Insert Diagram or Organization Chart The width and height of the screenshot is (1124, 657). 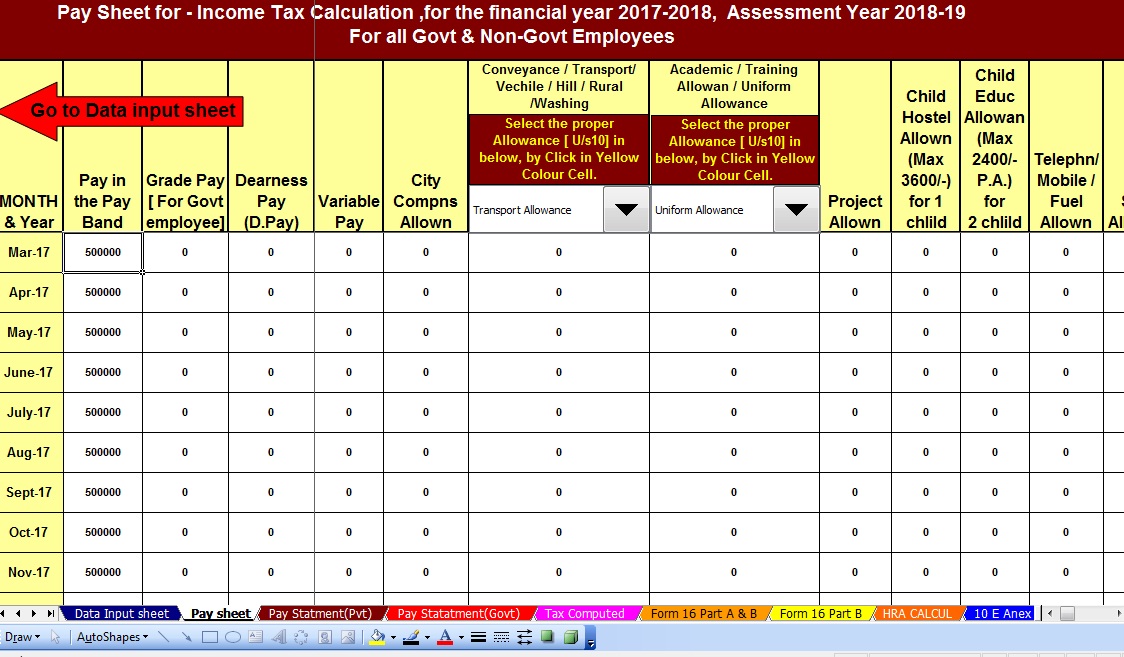tap(301, 637)
